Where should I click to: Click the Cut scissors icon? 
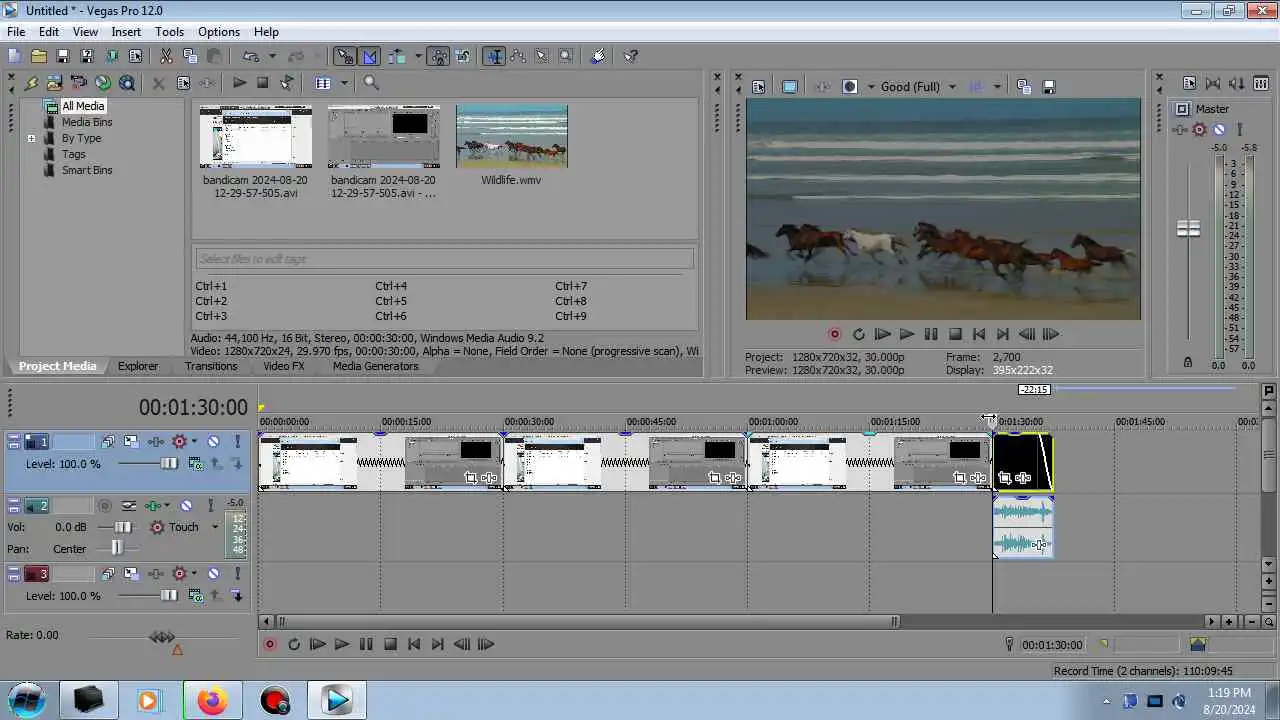(166, 56)
